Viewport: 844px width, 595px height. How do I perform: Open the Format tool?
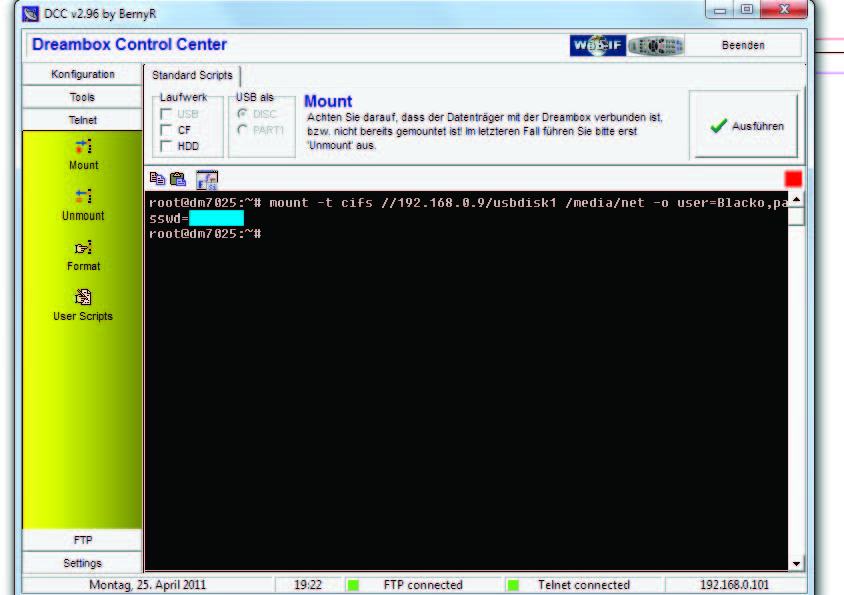83,247
